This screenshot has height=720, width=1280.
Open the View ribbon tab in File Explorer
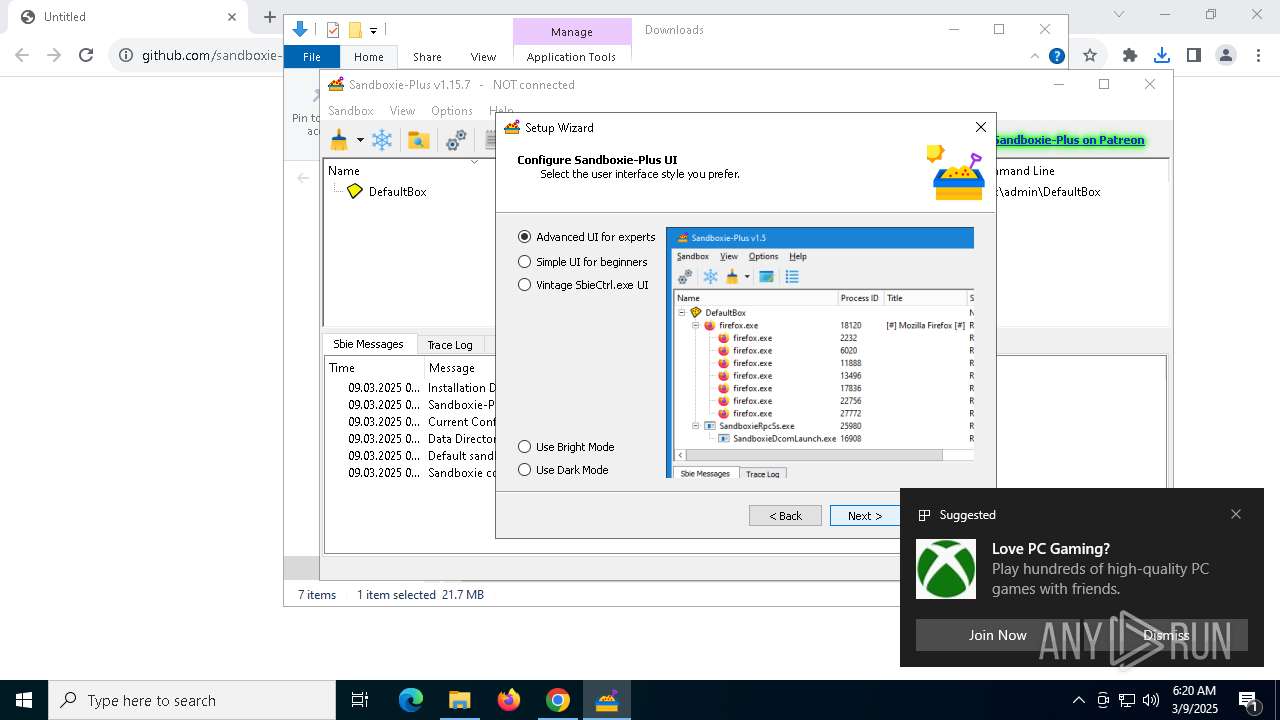(483, 57)
